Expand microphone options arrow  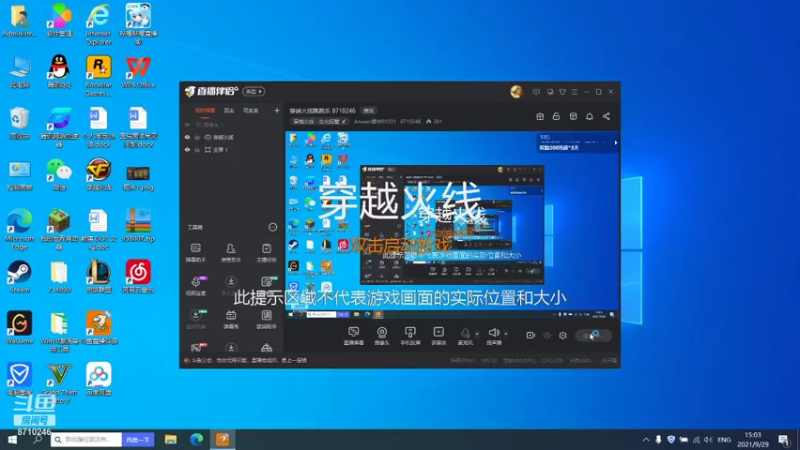point(477,334)
